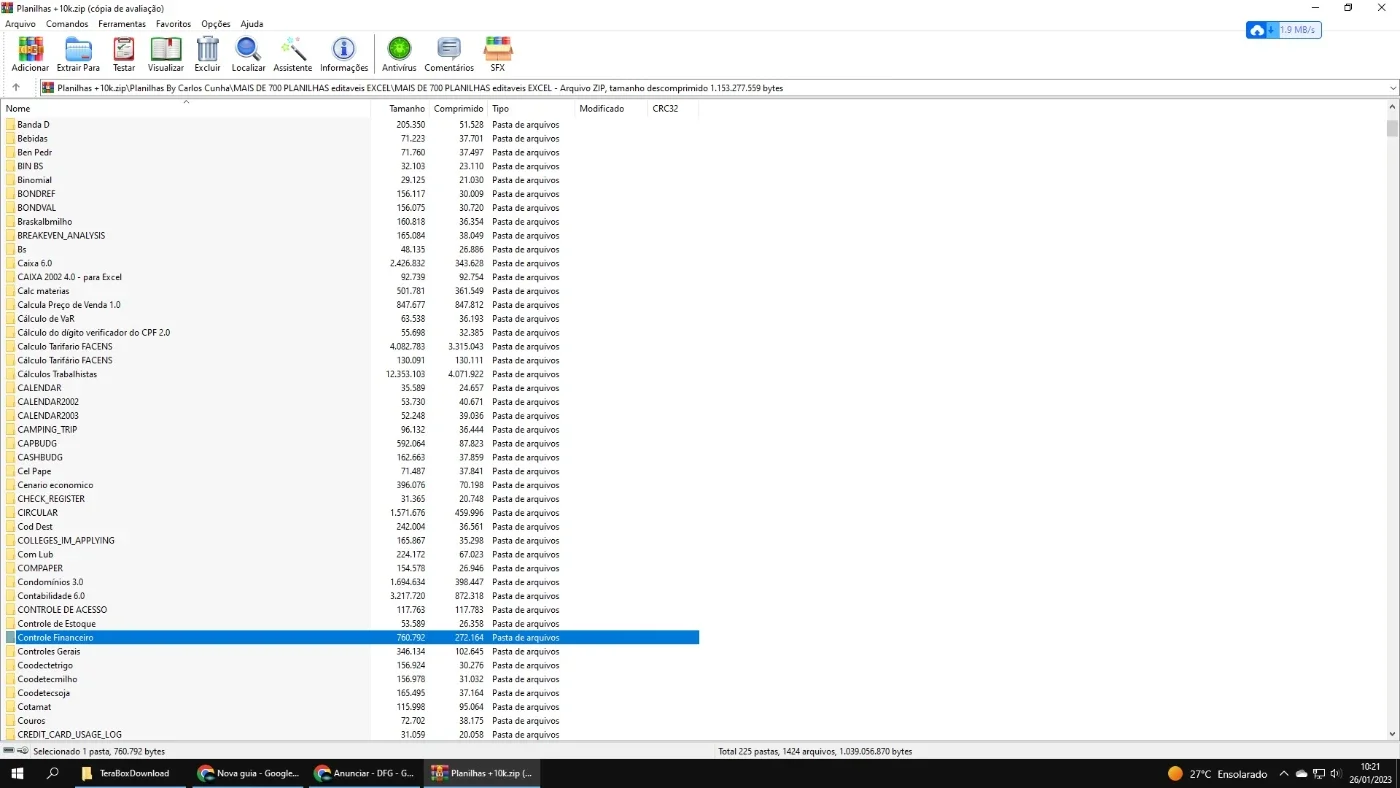
Task: Go up one folder with arrow icon
Action: tap(16, 88)
